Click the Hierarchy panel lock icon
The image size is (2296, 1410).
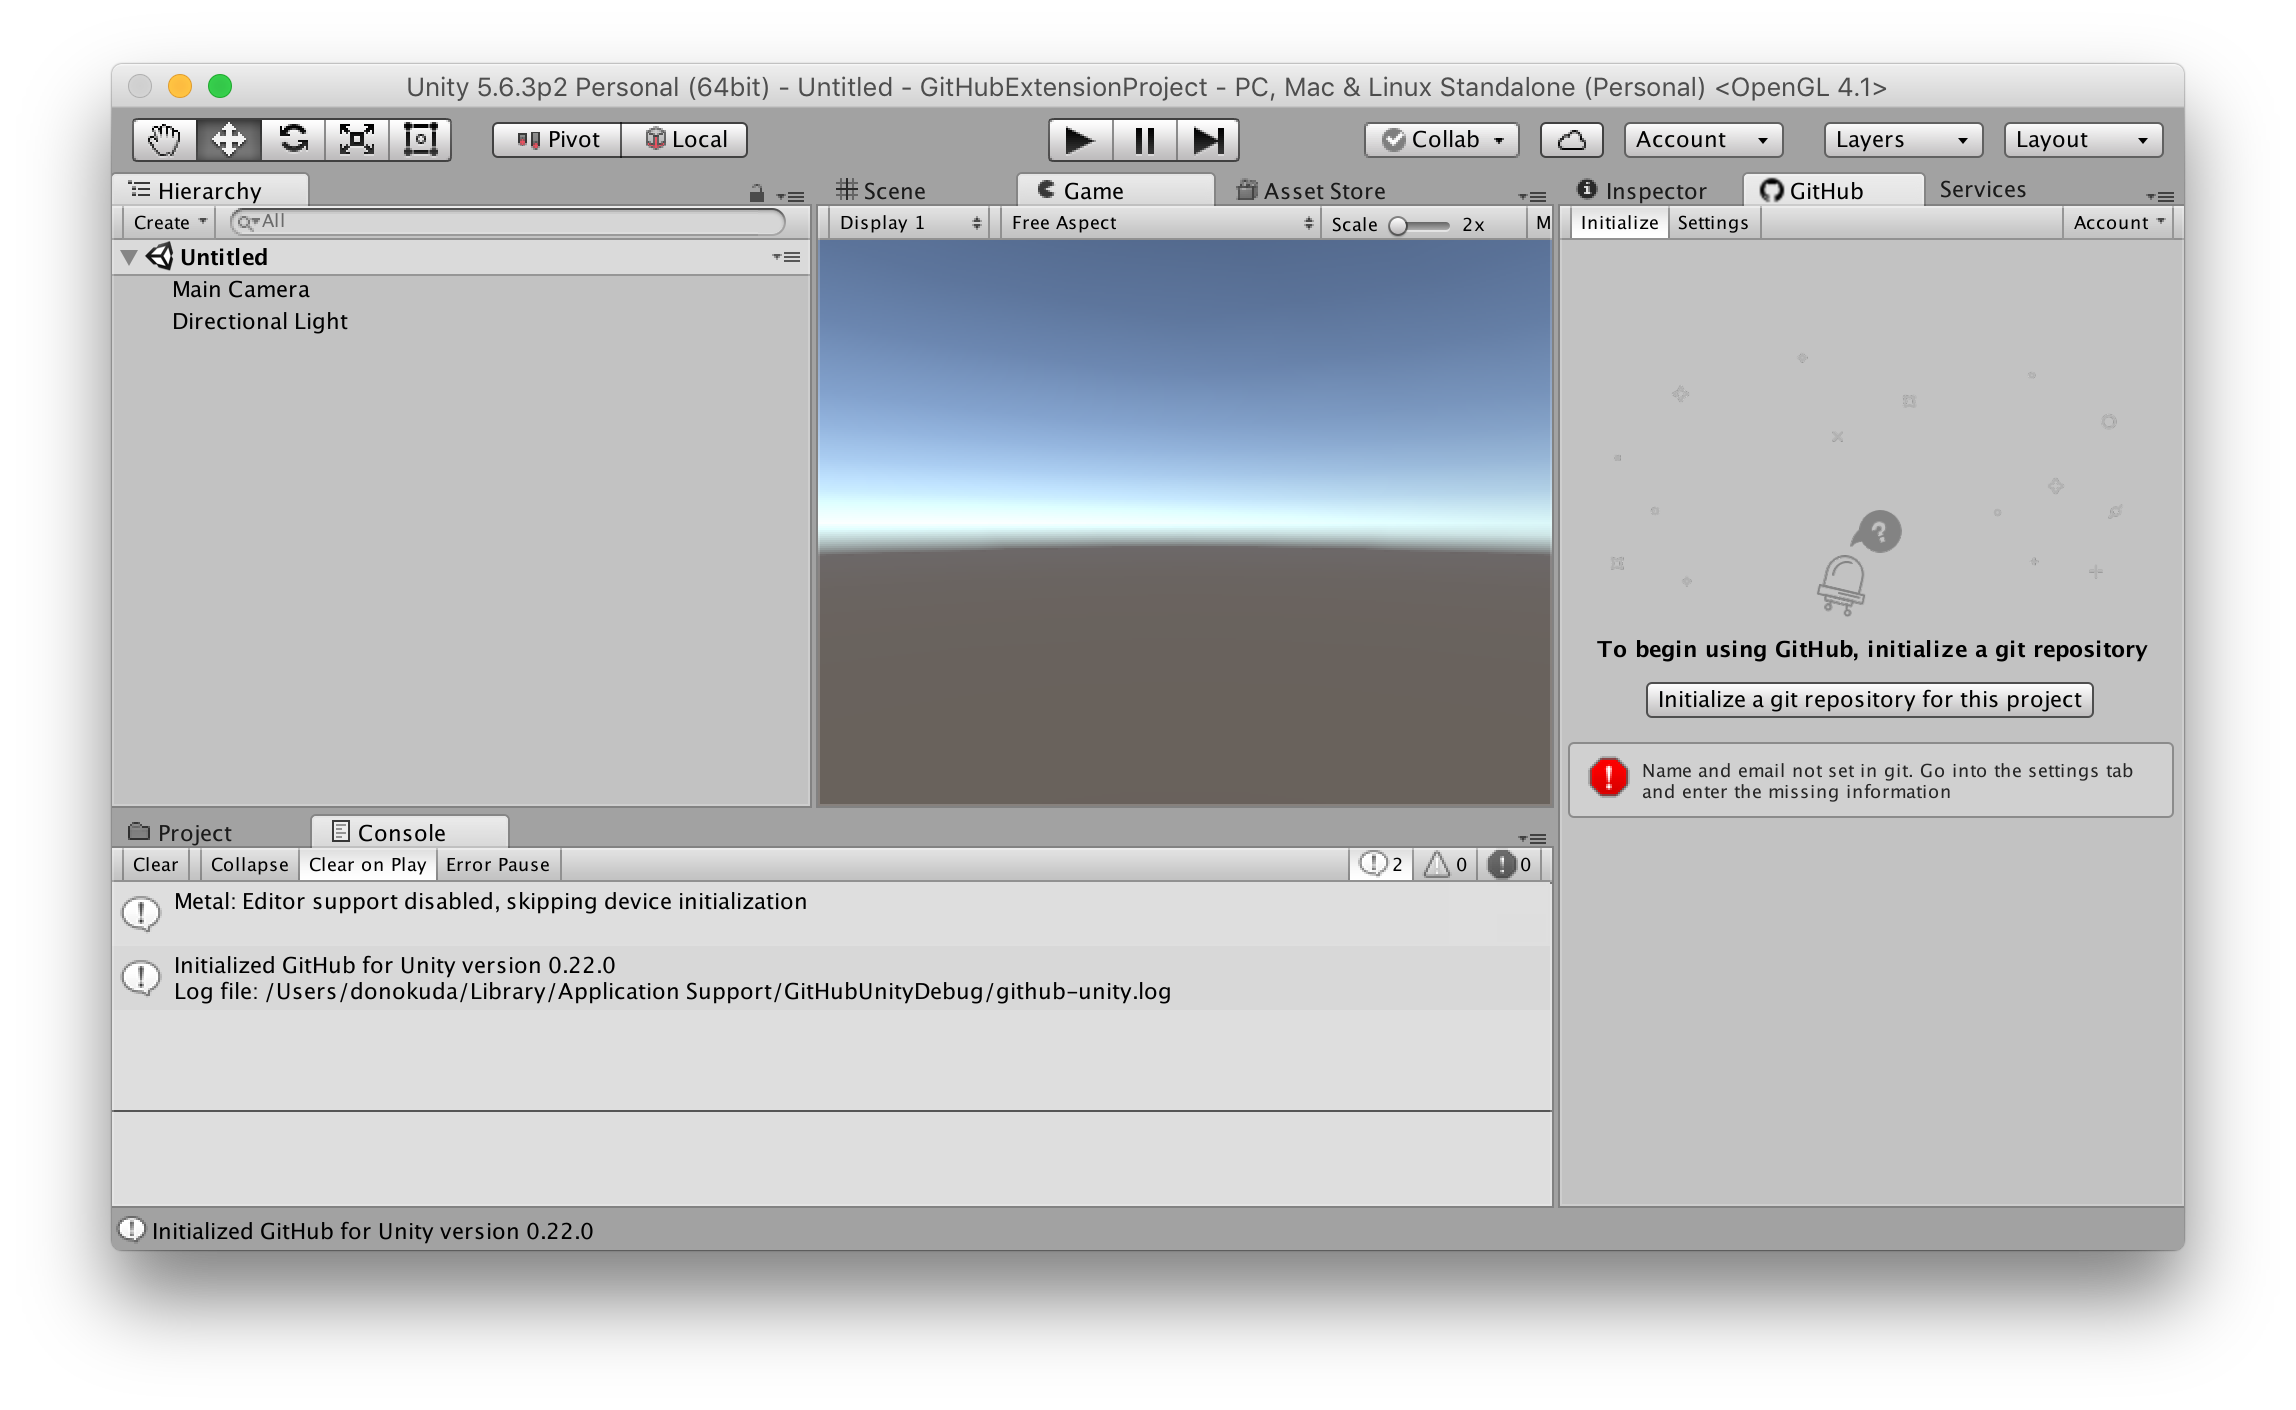(x=757, y=194)
